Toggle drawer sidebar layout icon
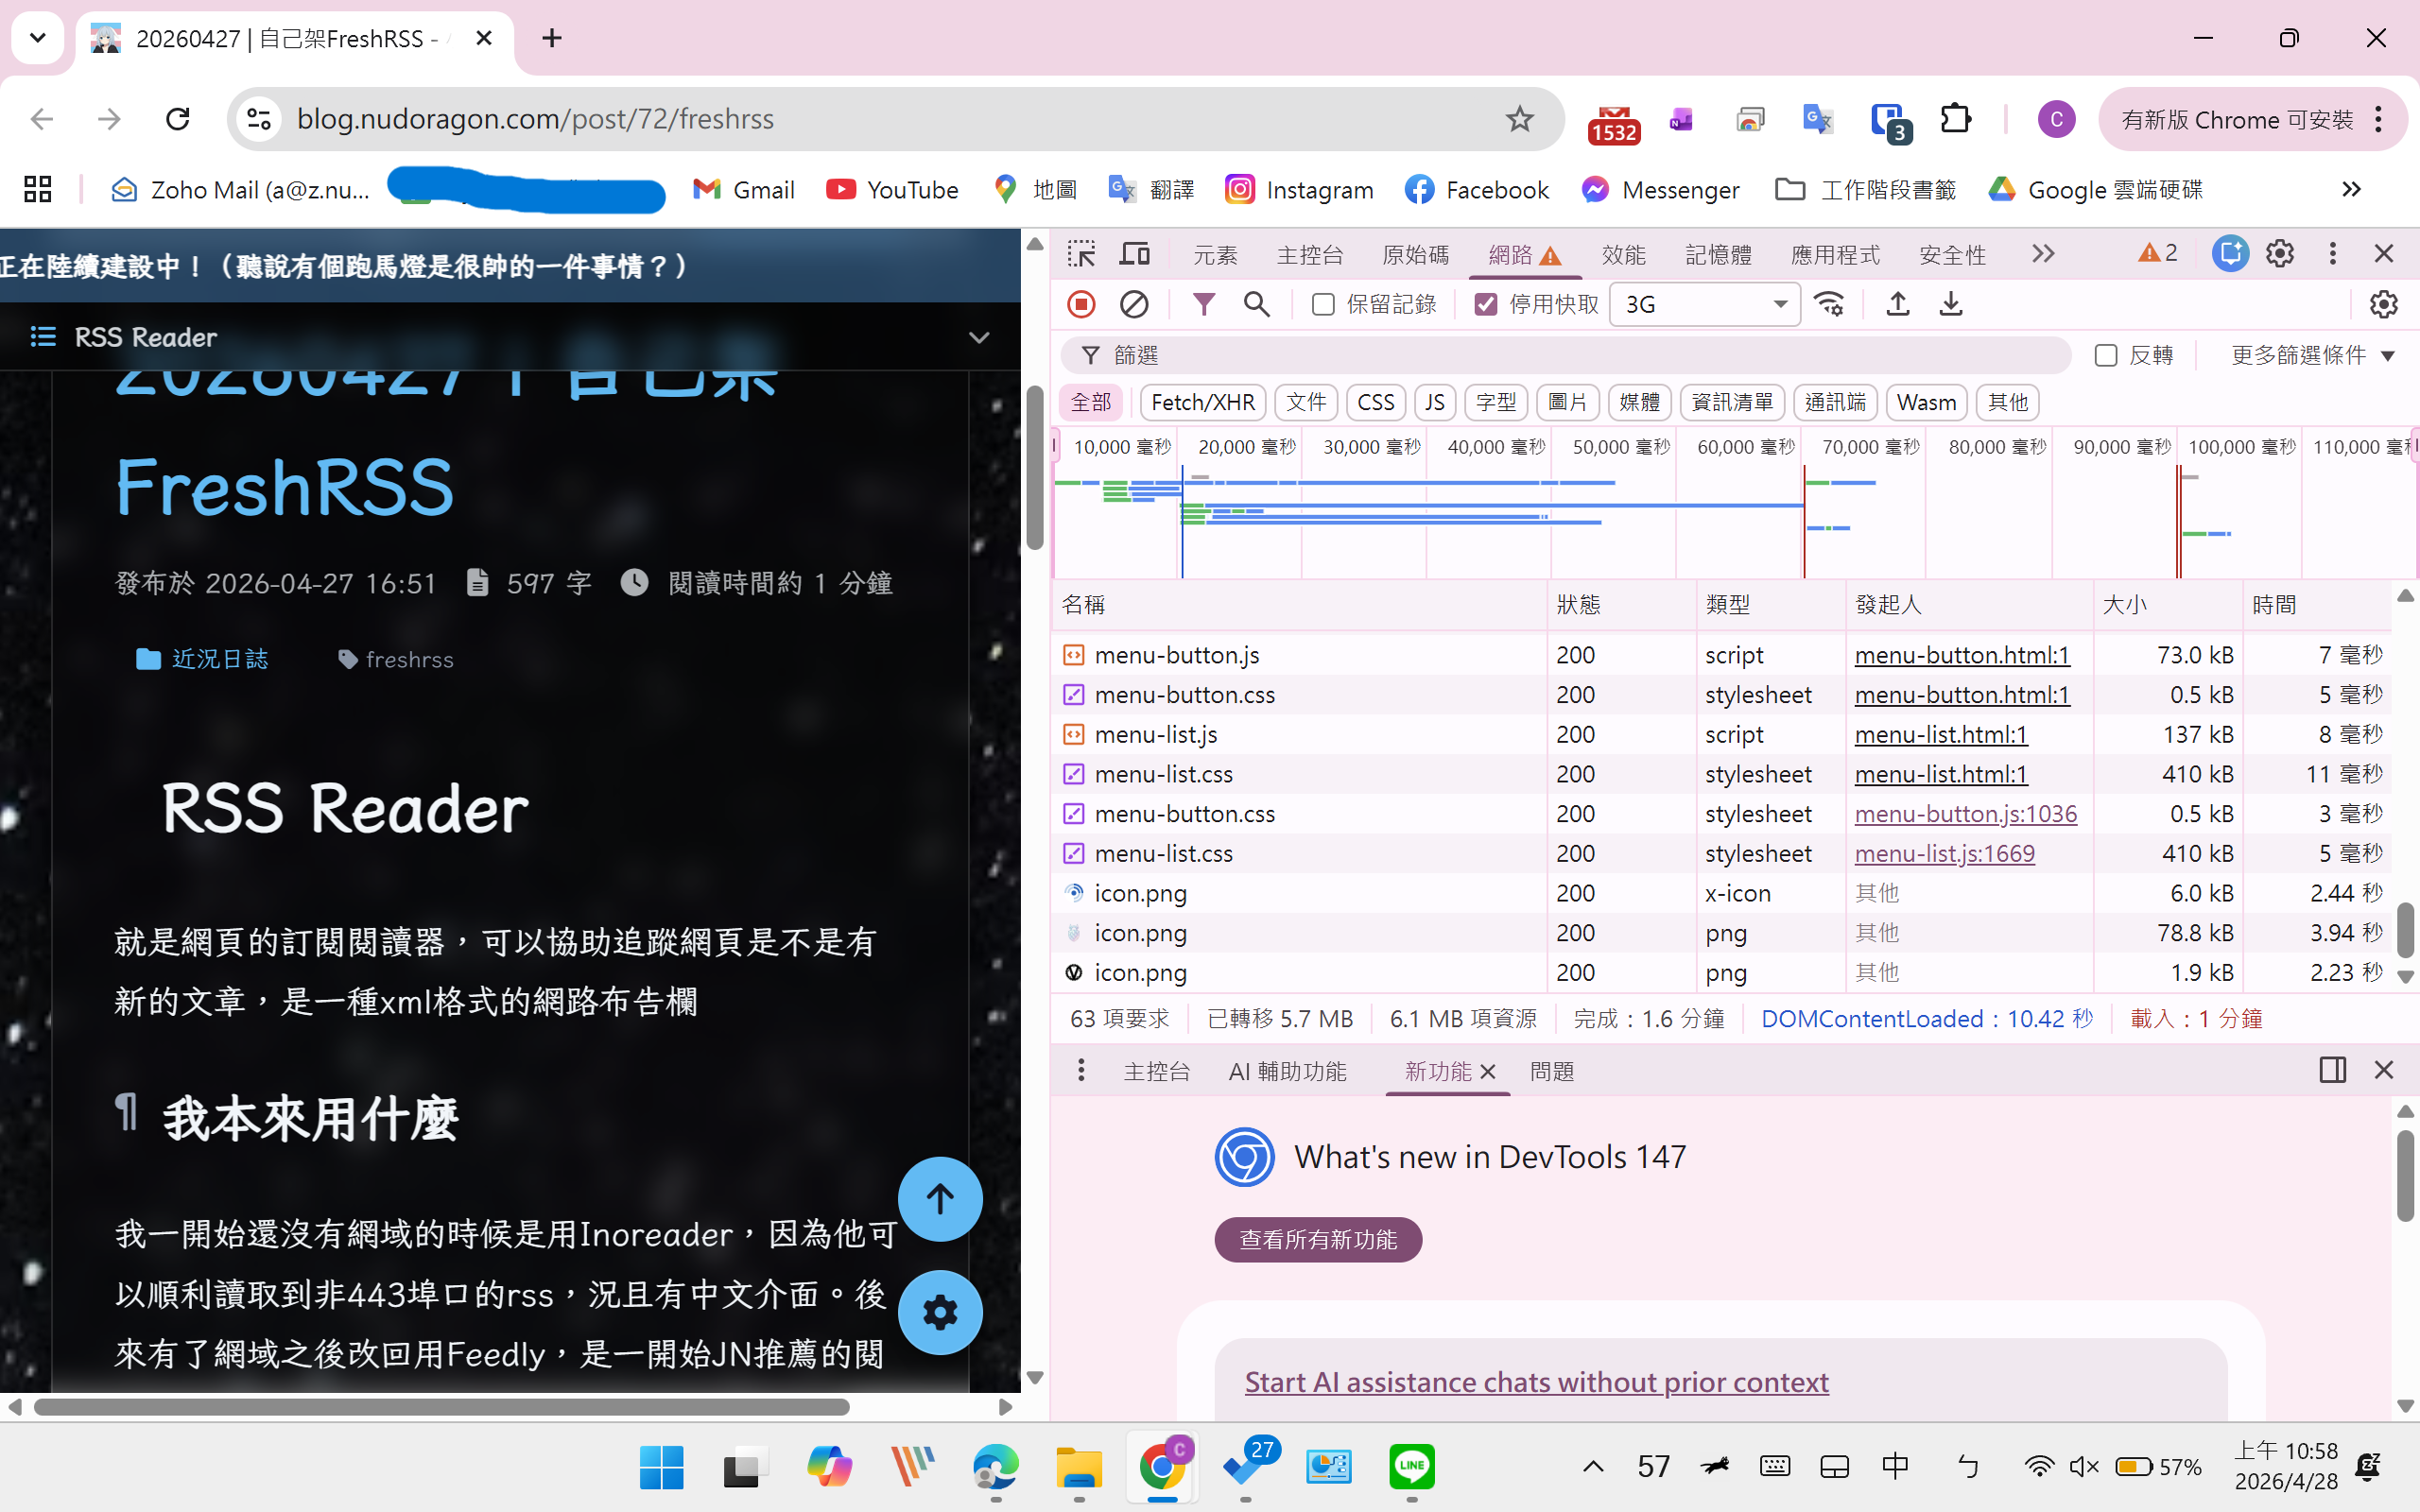2420x1512 pixels. [2333, 1070]
